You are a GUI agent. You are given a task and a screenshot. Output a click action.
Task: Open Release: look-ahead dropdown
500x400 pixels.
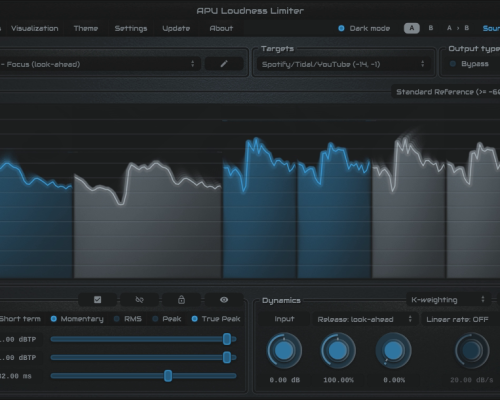click(365, 319)
